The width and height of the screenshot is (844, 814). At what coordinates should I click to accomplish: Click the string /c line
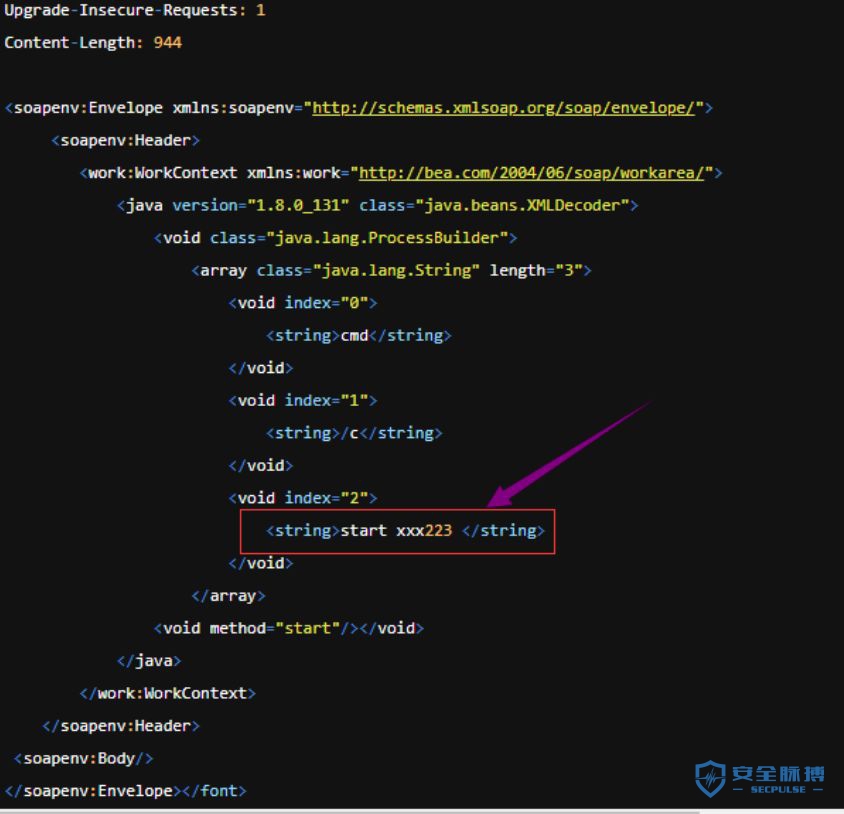pos(354,433)
